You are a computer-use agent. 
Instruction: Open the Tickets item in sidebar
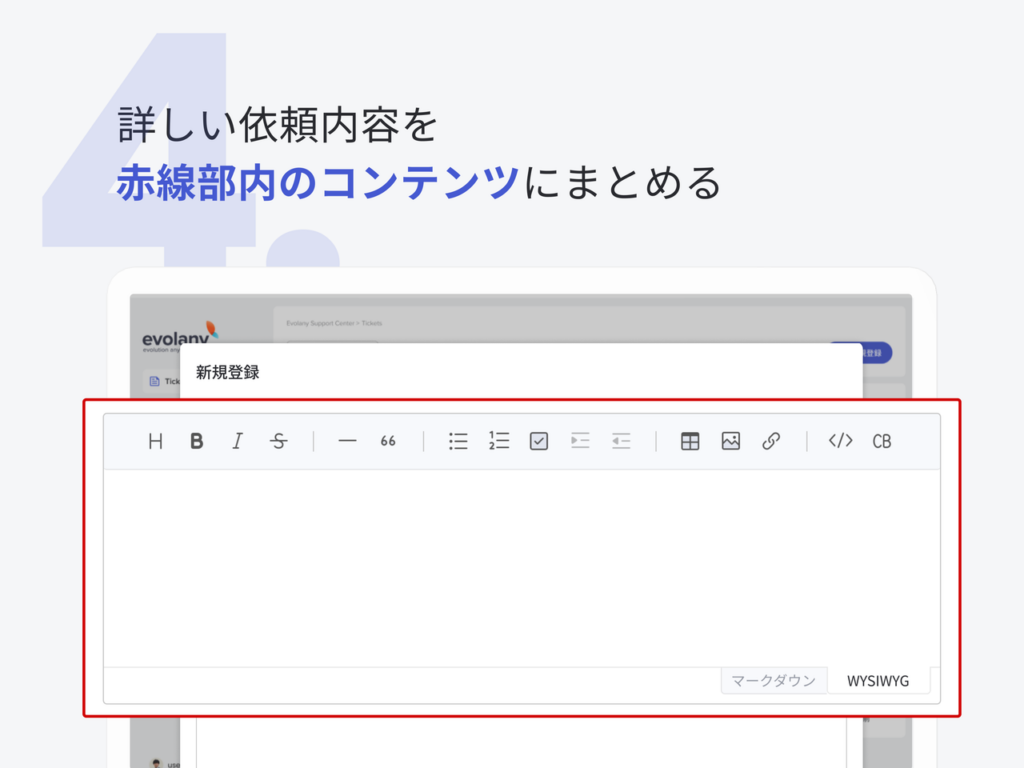[x=164, y=381]
